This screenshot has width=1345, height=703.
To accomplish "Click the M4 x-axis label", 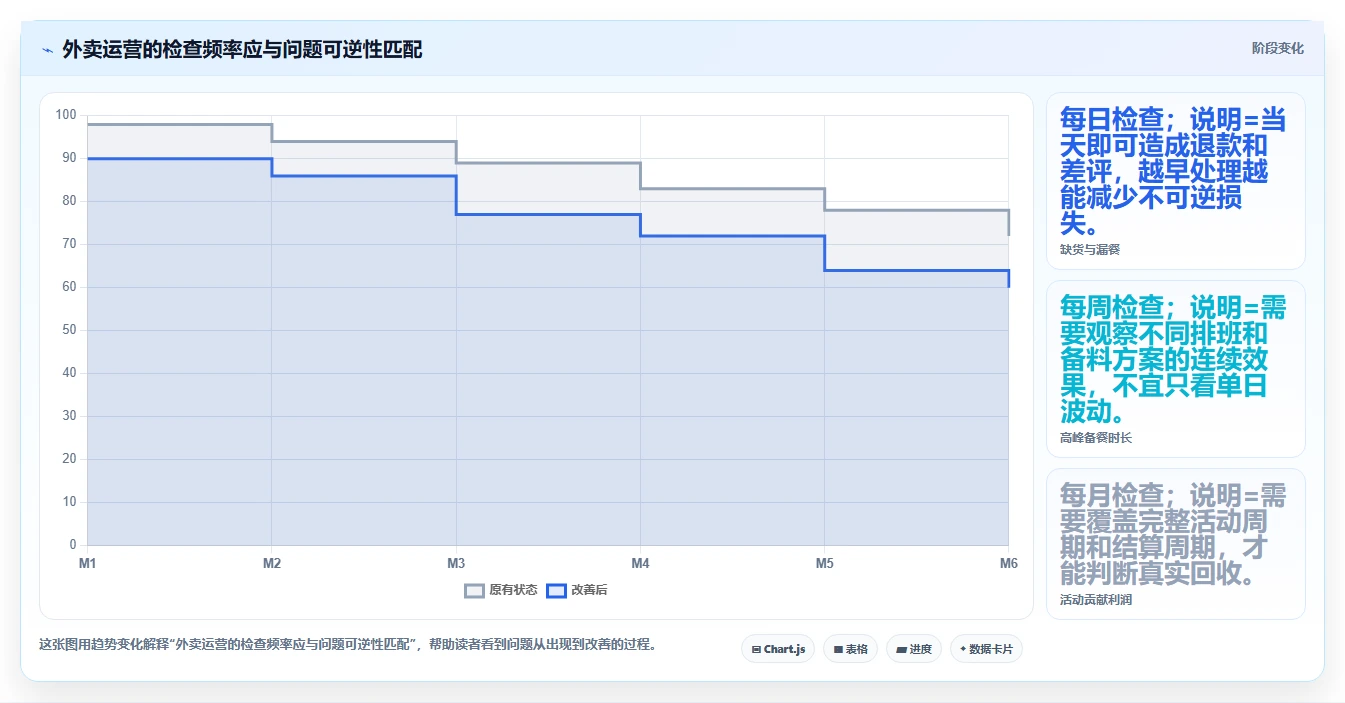I will pos(640,564).
